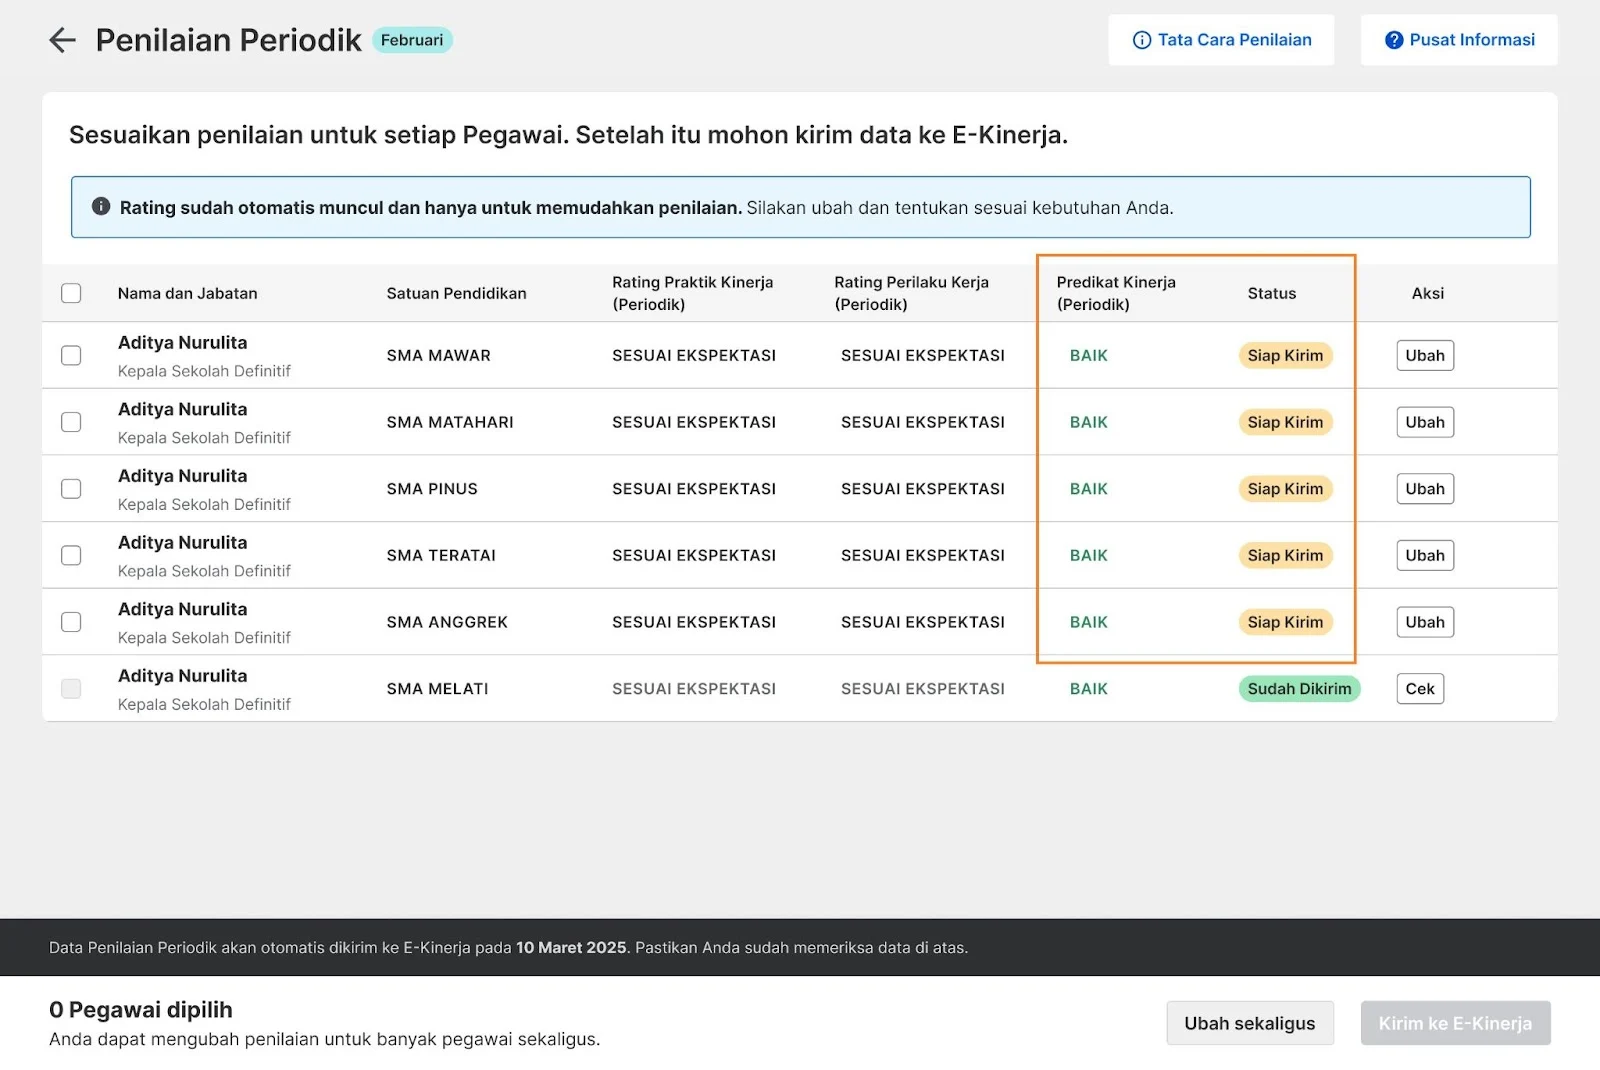Click Aditya Nurulita's name in the SMA MAWAR row
This screenshot has width=1600, height=1070.
click(182, 342)
